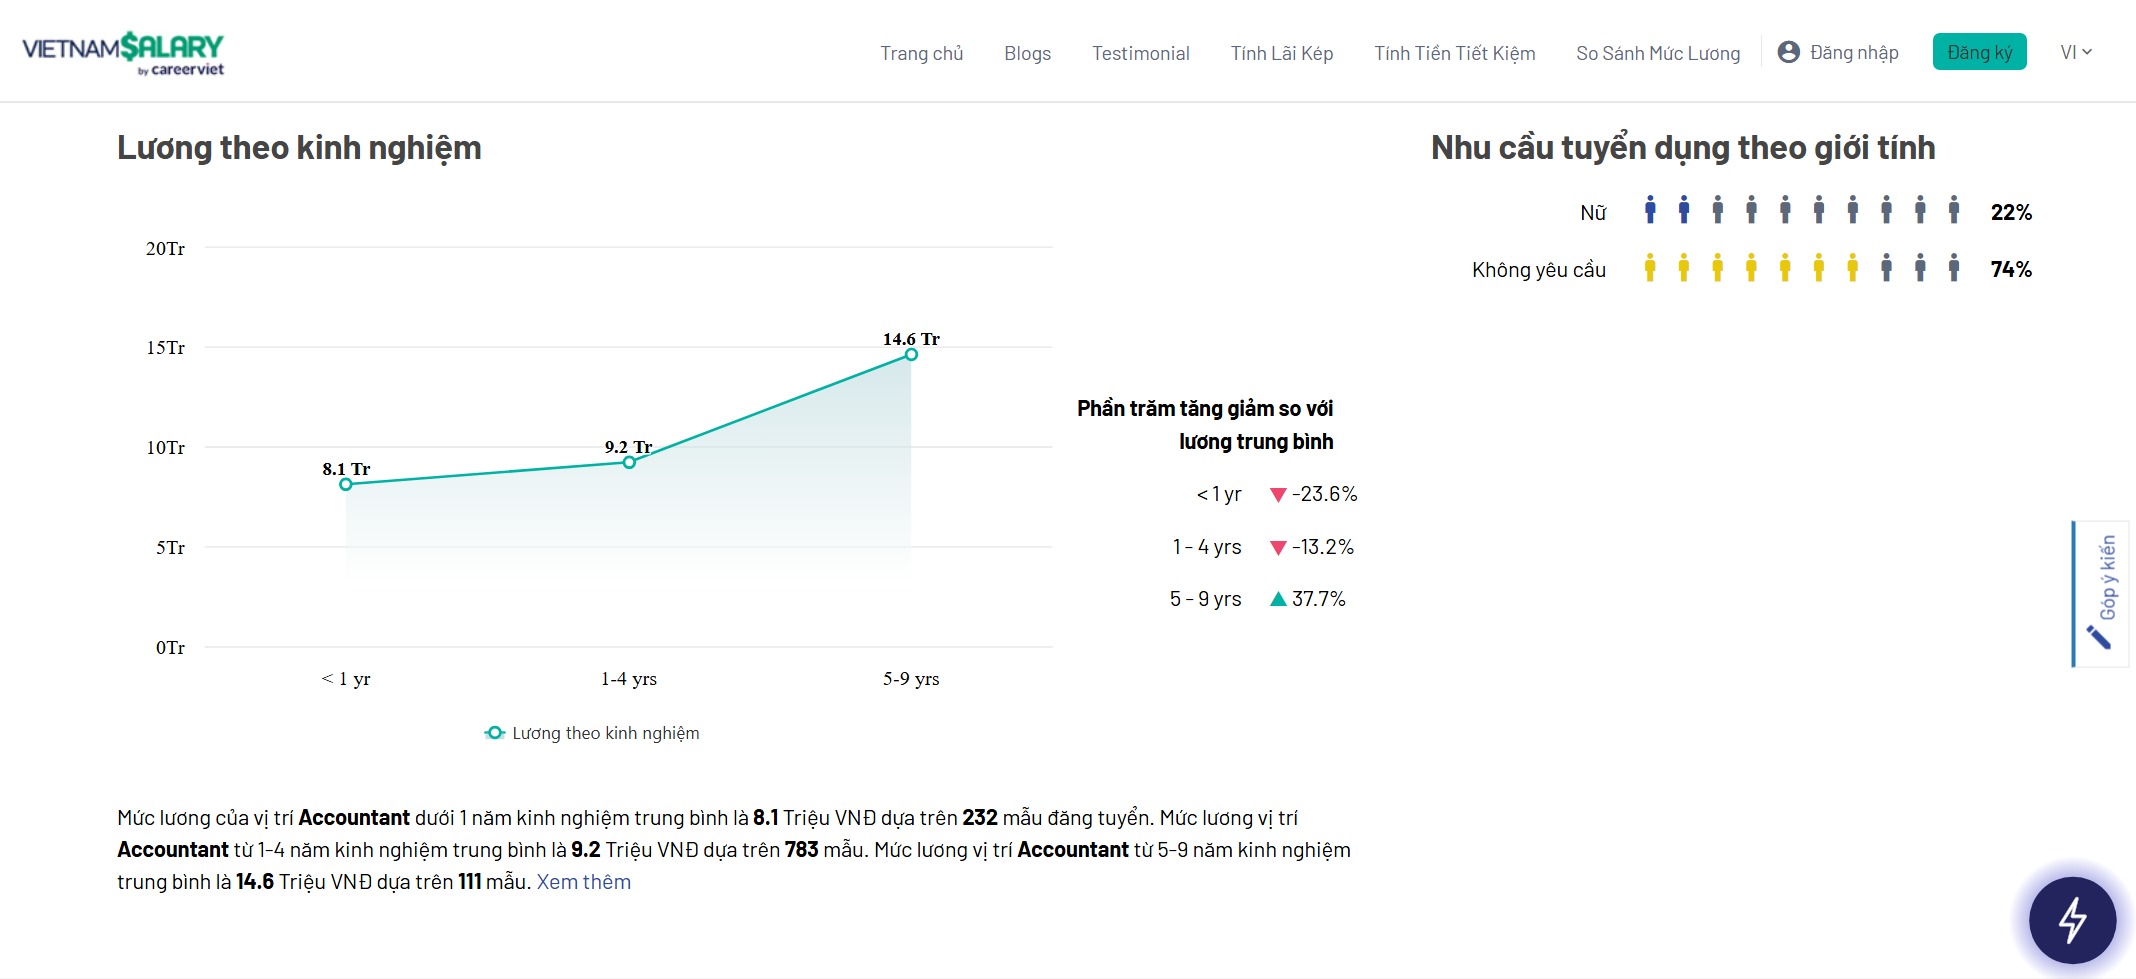Click the green up arrow beside 37.7%
Screen dimensions: 2136x979
click(1277, 599)
